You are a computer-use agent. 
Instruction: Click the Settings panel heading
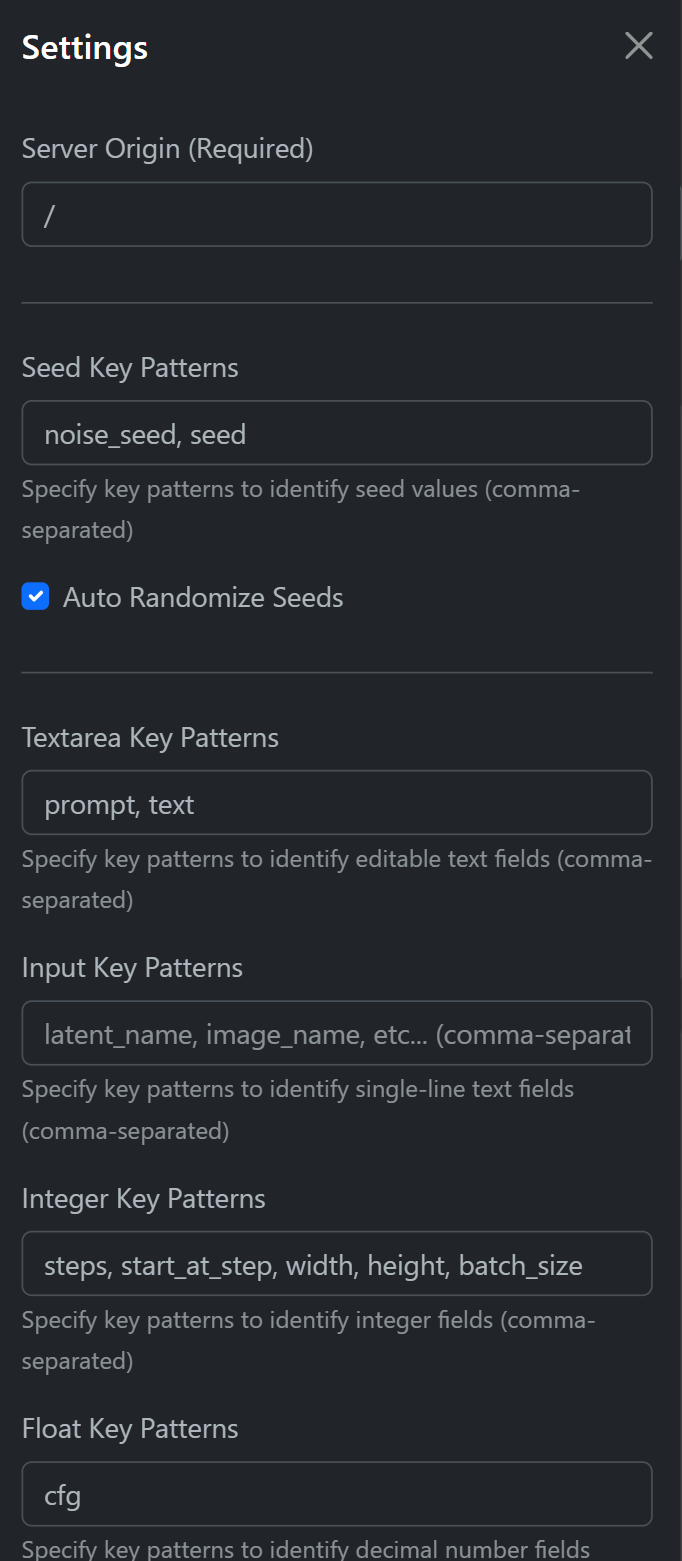tap(85, 47)
